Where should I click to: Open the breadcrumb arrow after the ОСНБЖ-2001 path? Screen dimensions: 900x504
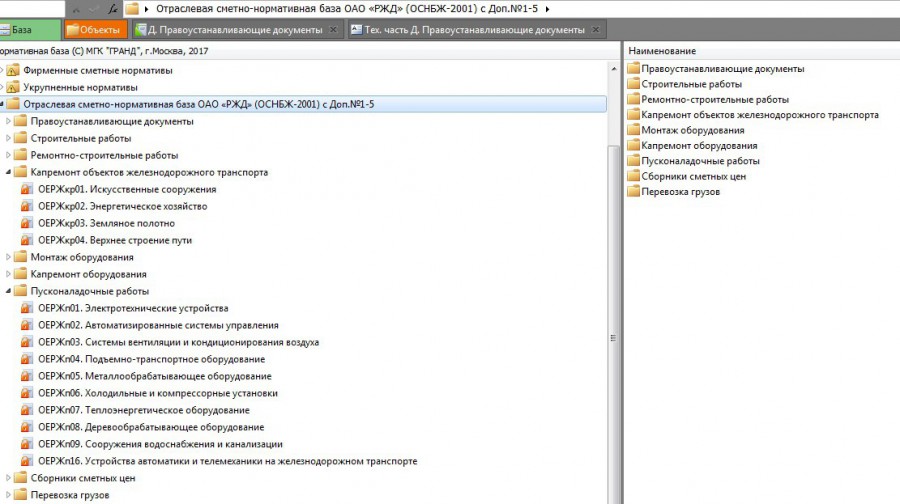pos(547,9)
